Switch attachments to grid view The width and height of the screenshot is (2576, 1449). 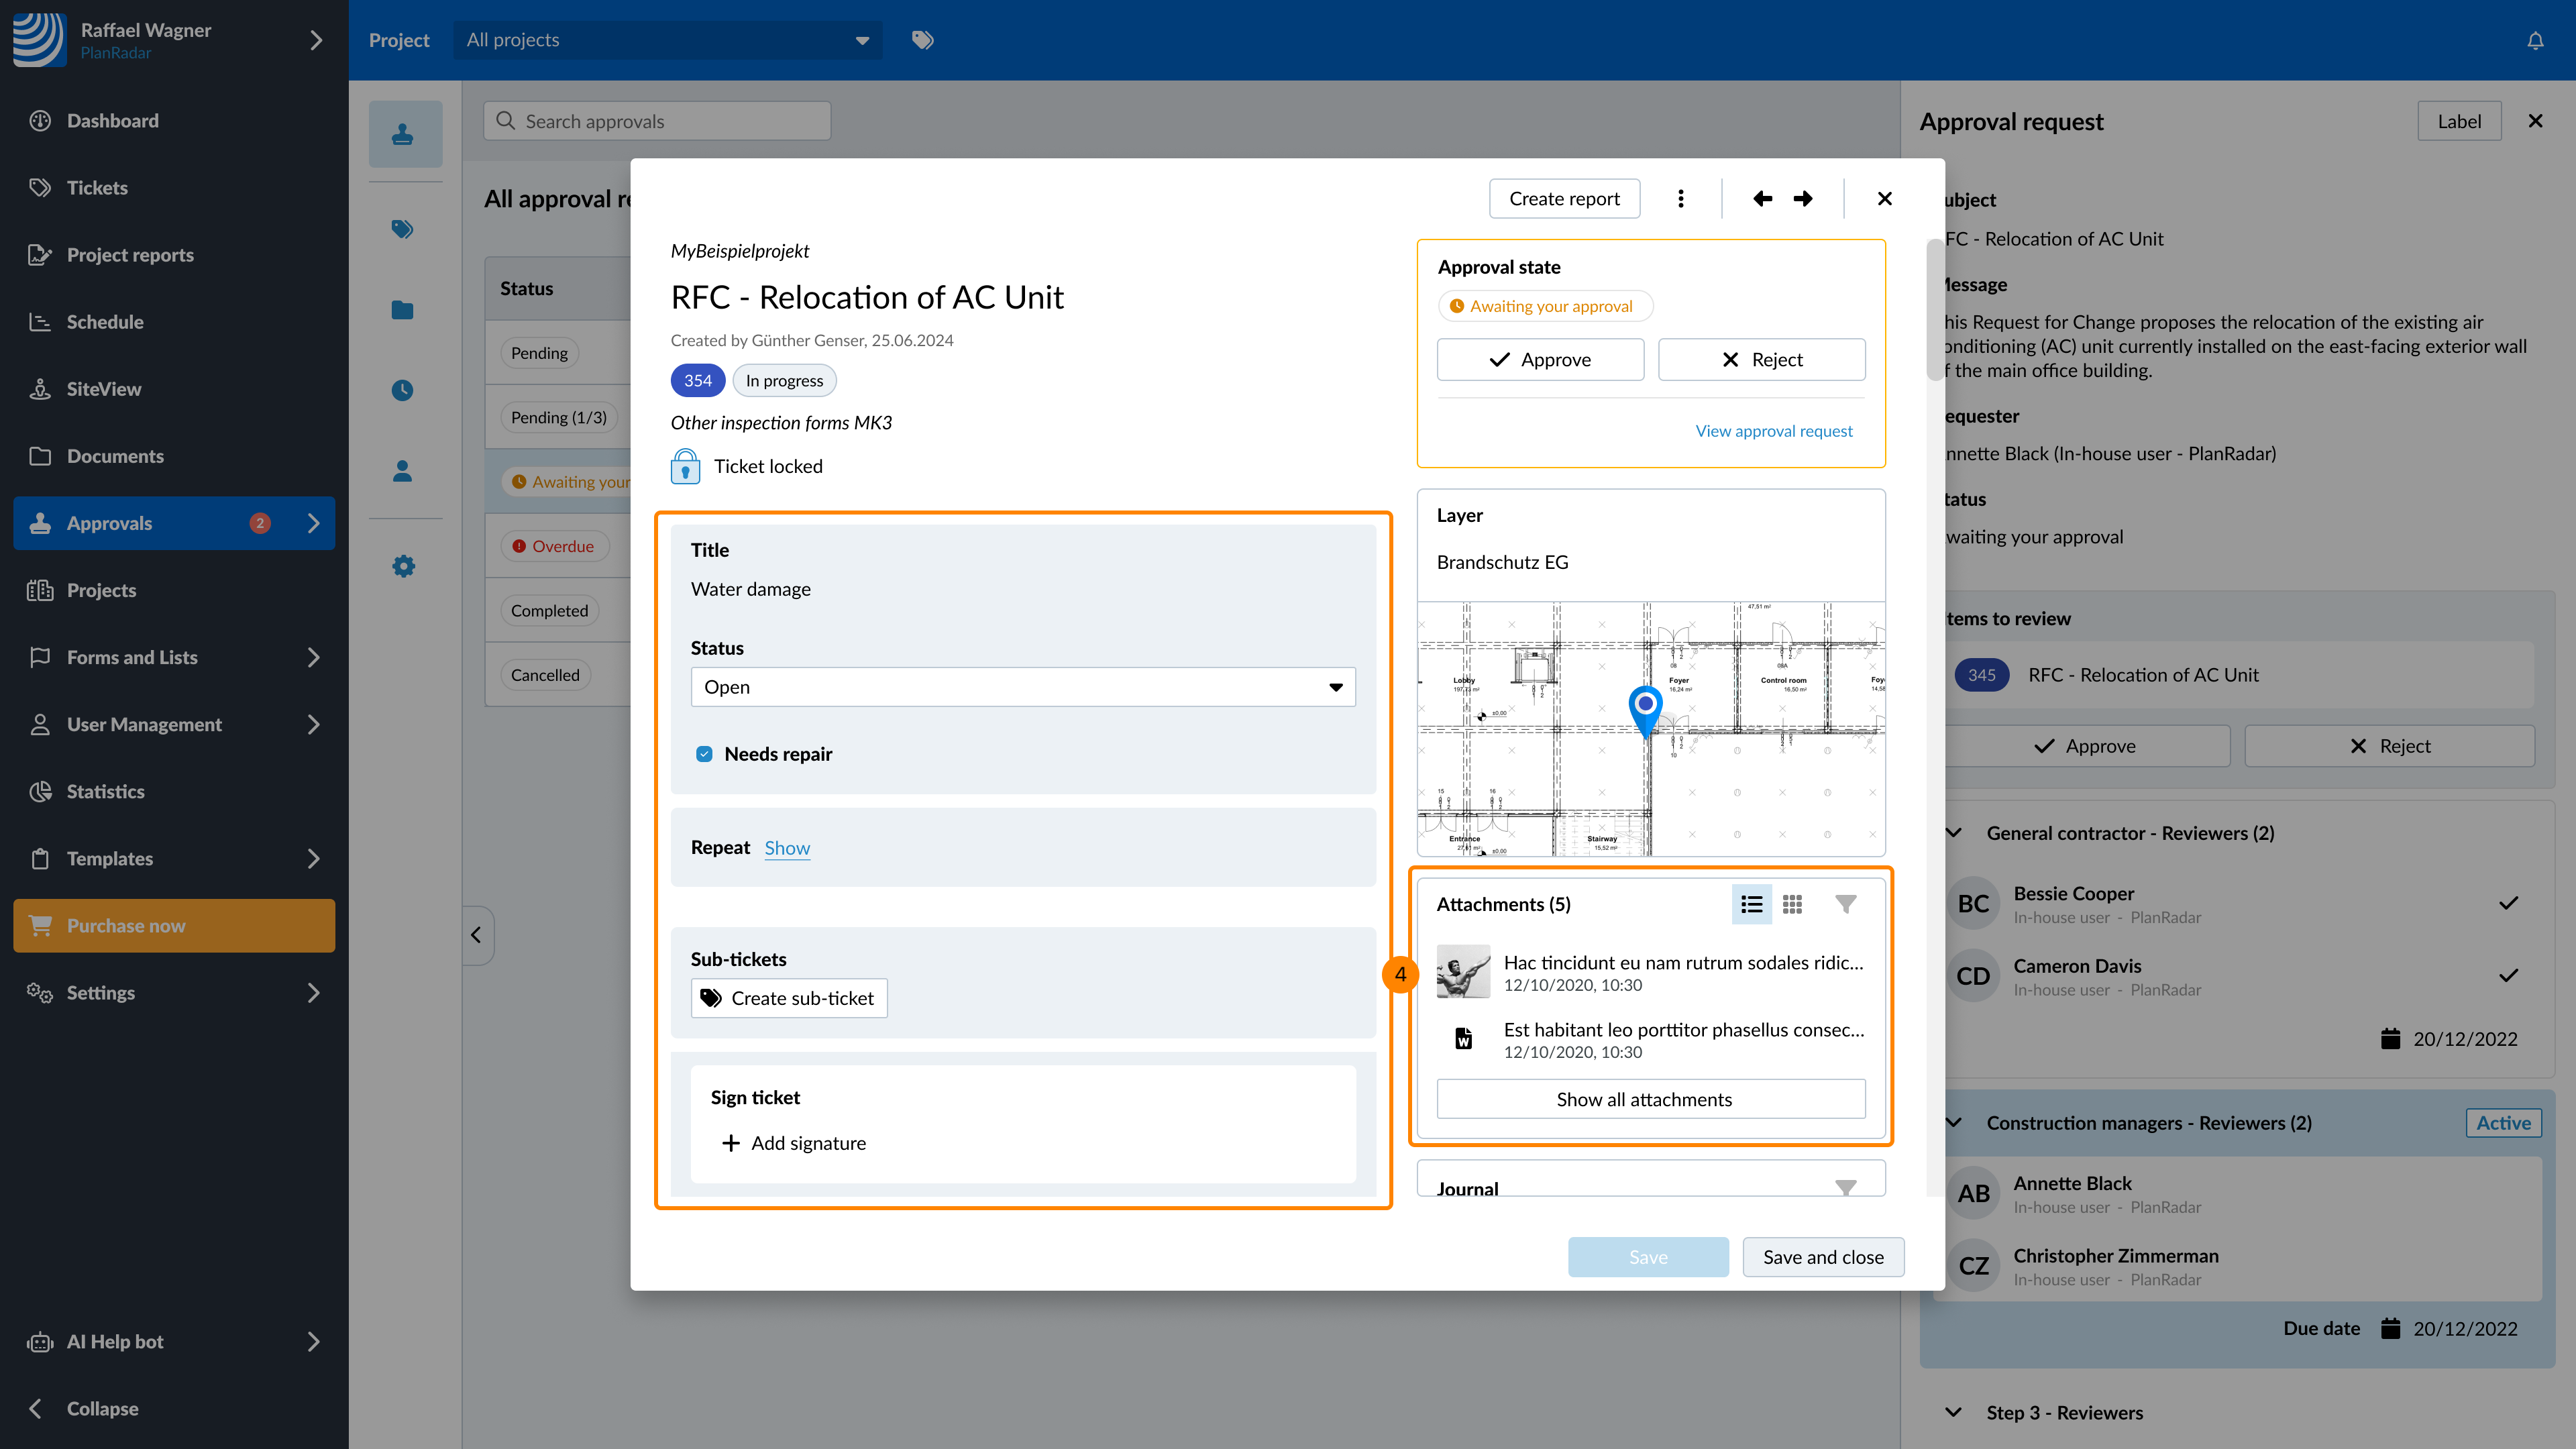(x=1792, y=904)
